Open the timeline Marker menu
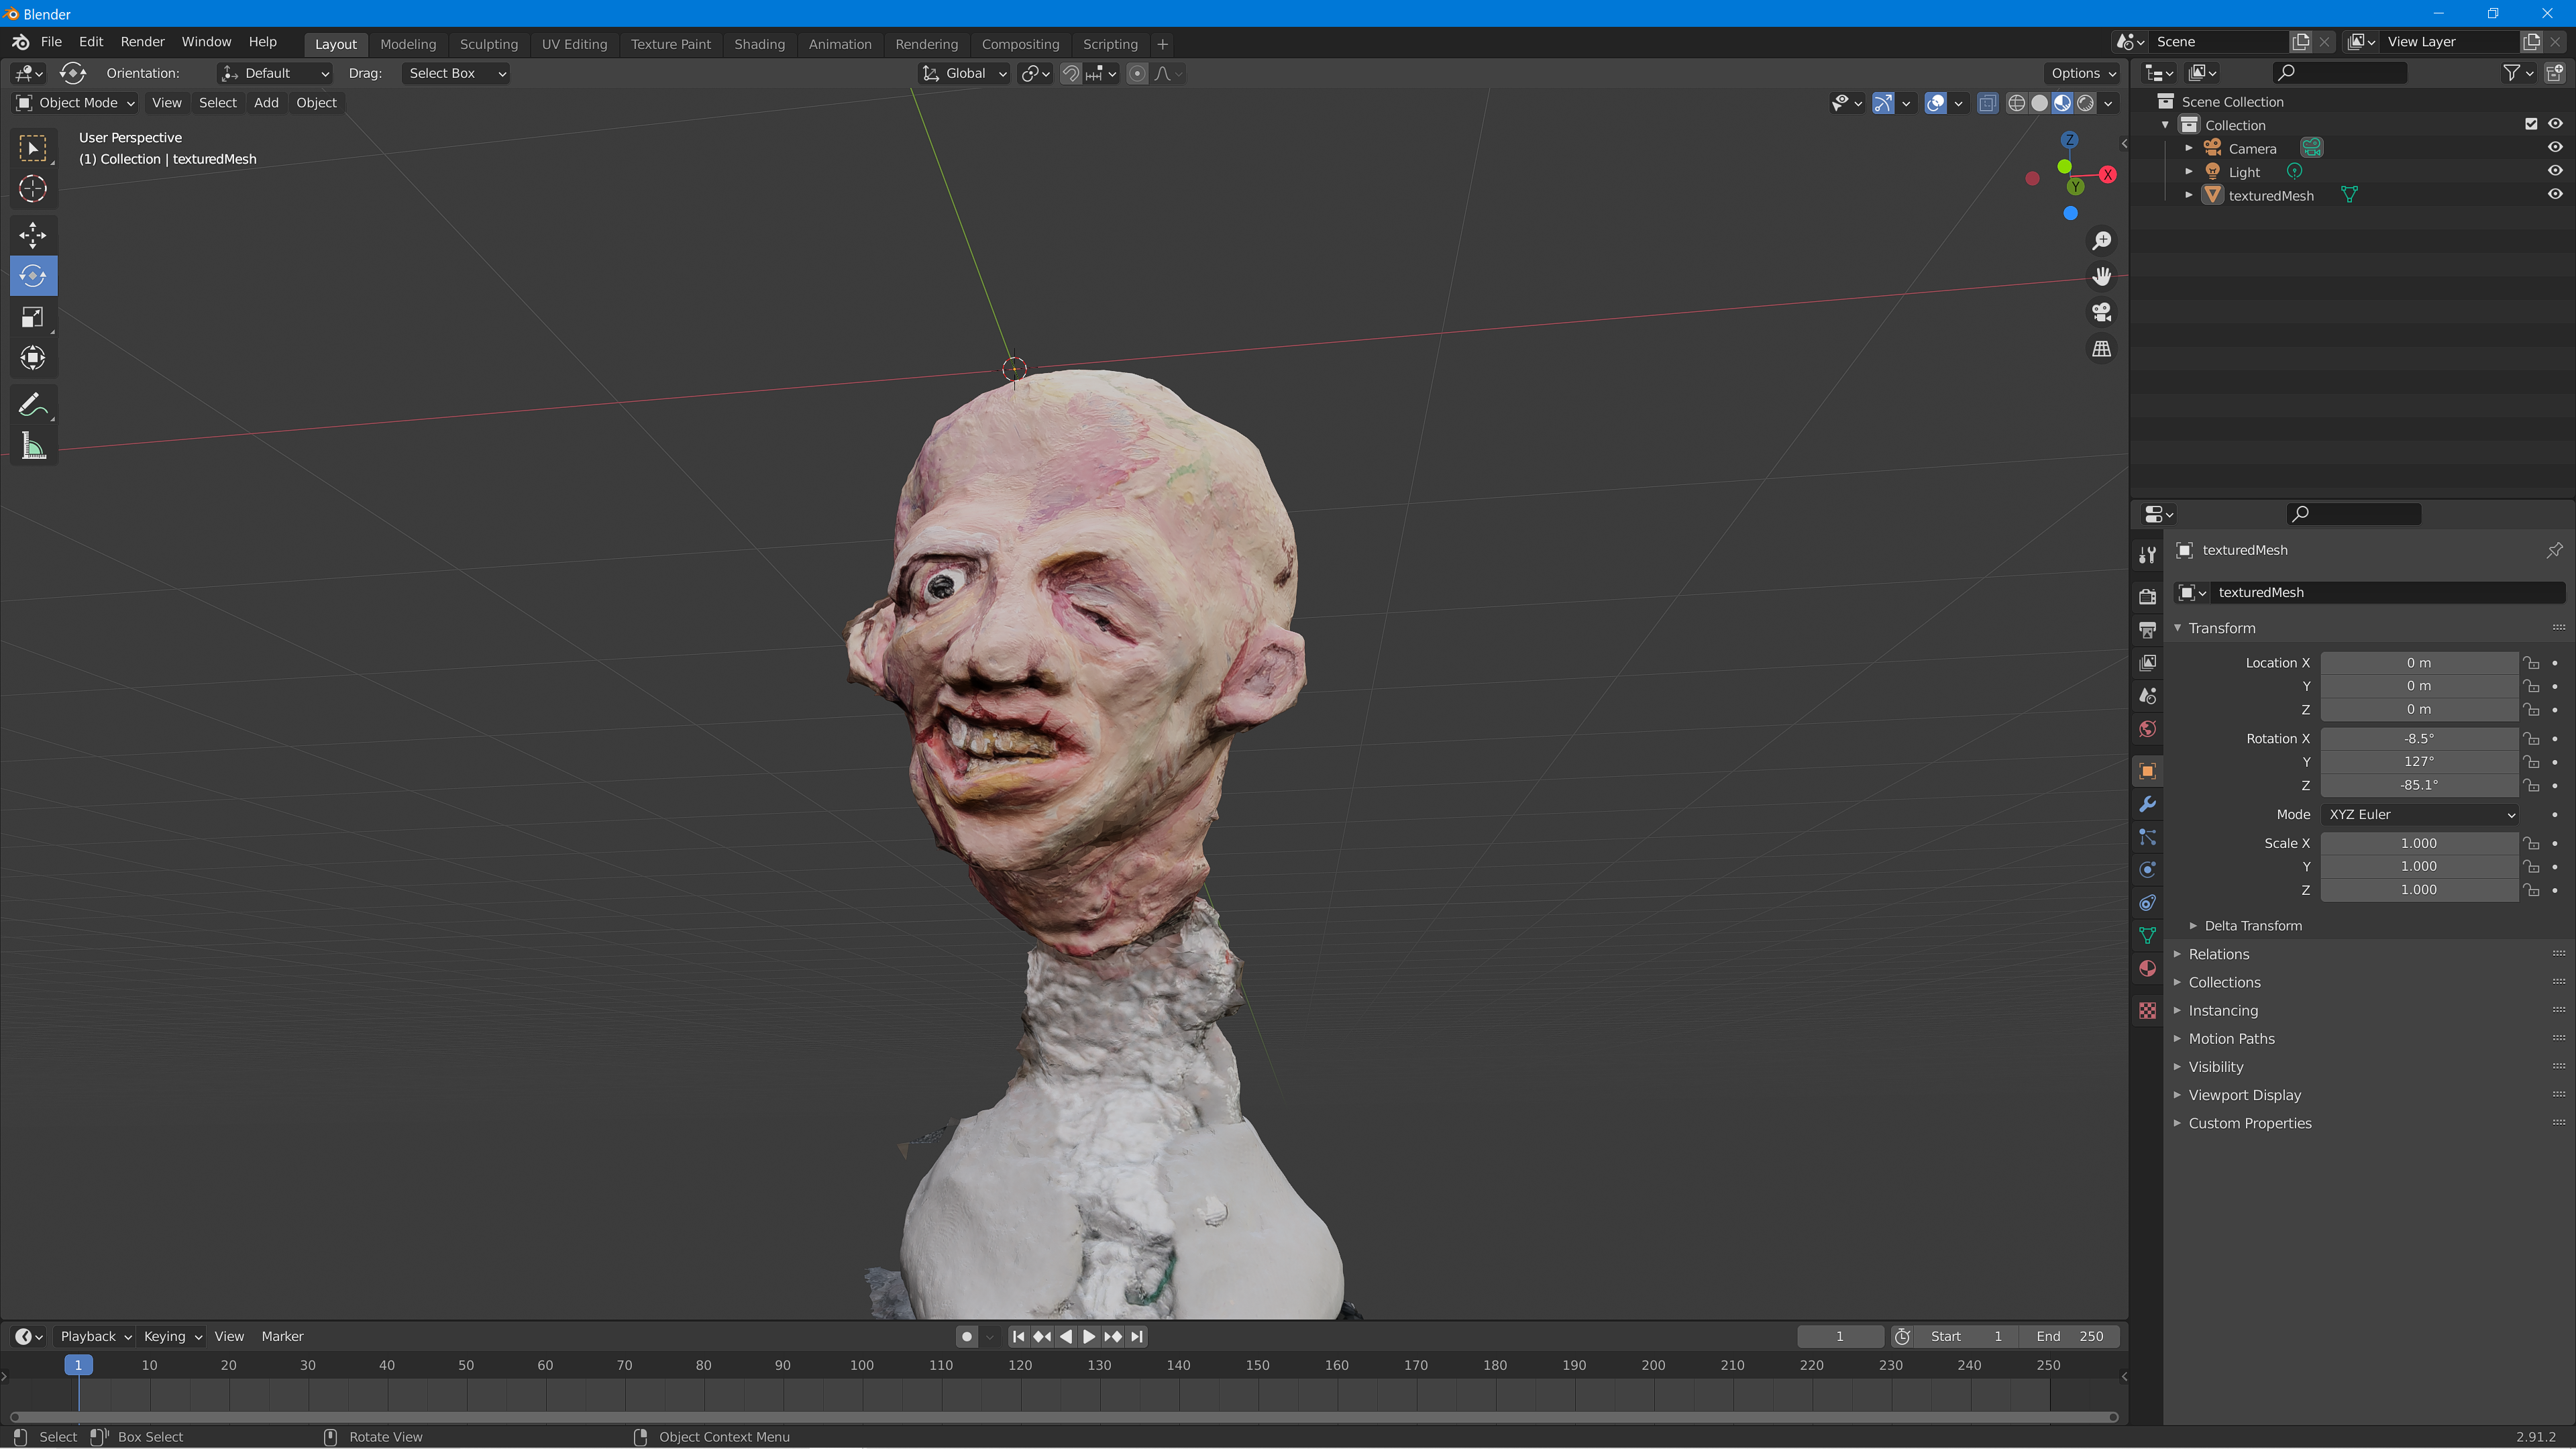The height and width of the screenshot is (1449, 2576). pos(282,1337)
